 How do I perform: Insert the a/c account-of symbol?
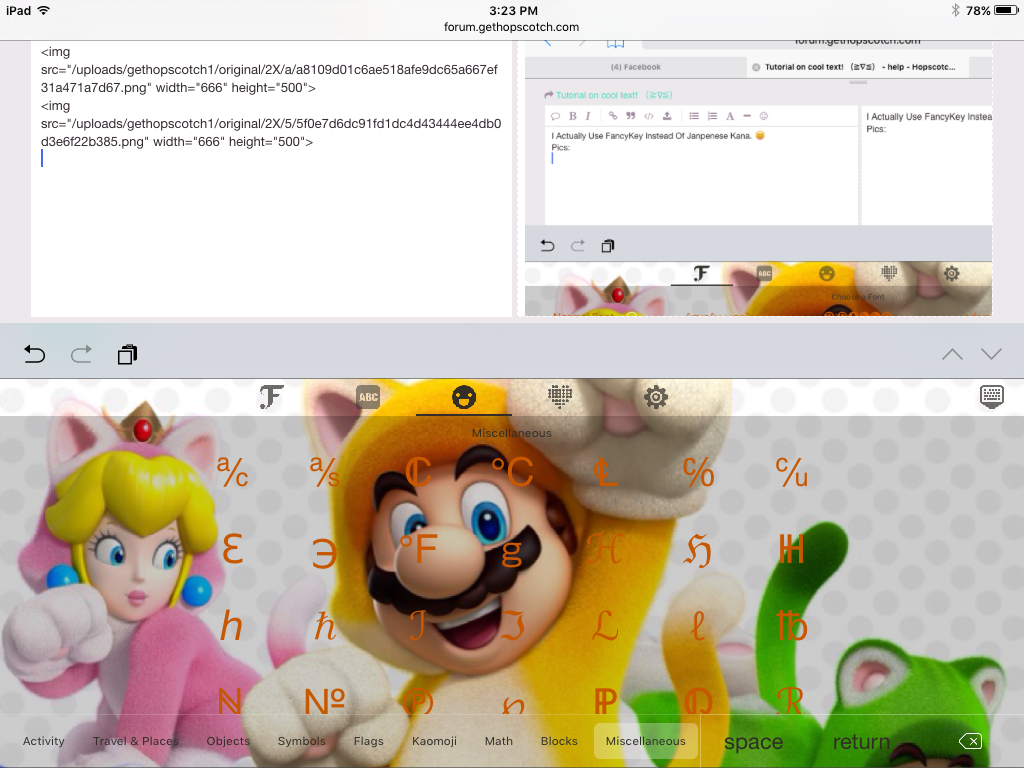pos(232,472)
